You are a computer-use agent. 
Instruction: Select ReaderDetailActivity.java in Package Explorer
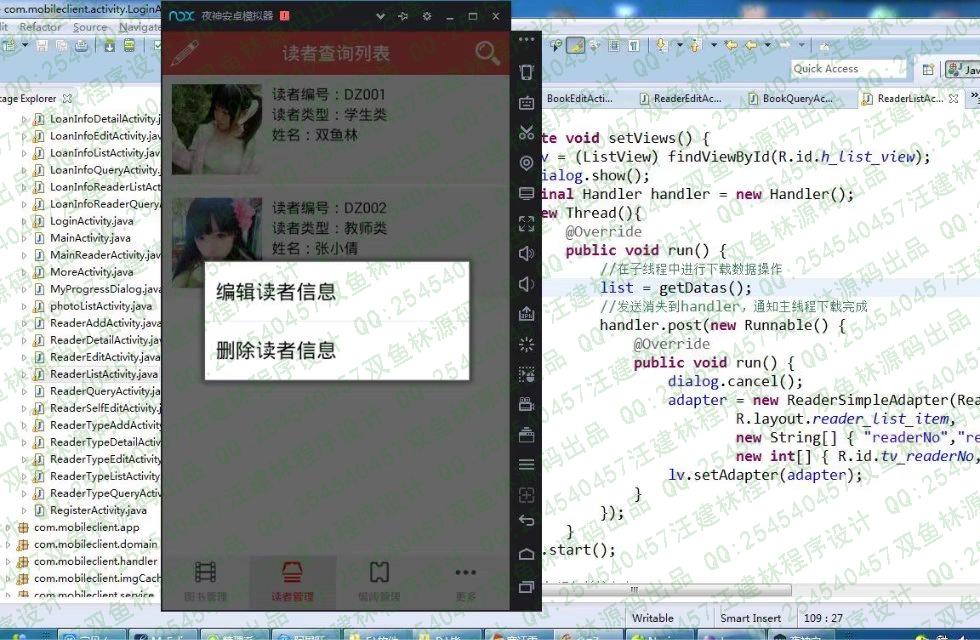(105, 340)
